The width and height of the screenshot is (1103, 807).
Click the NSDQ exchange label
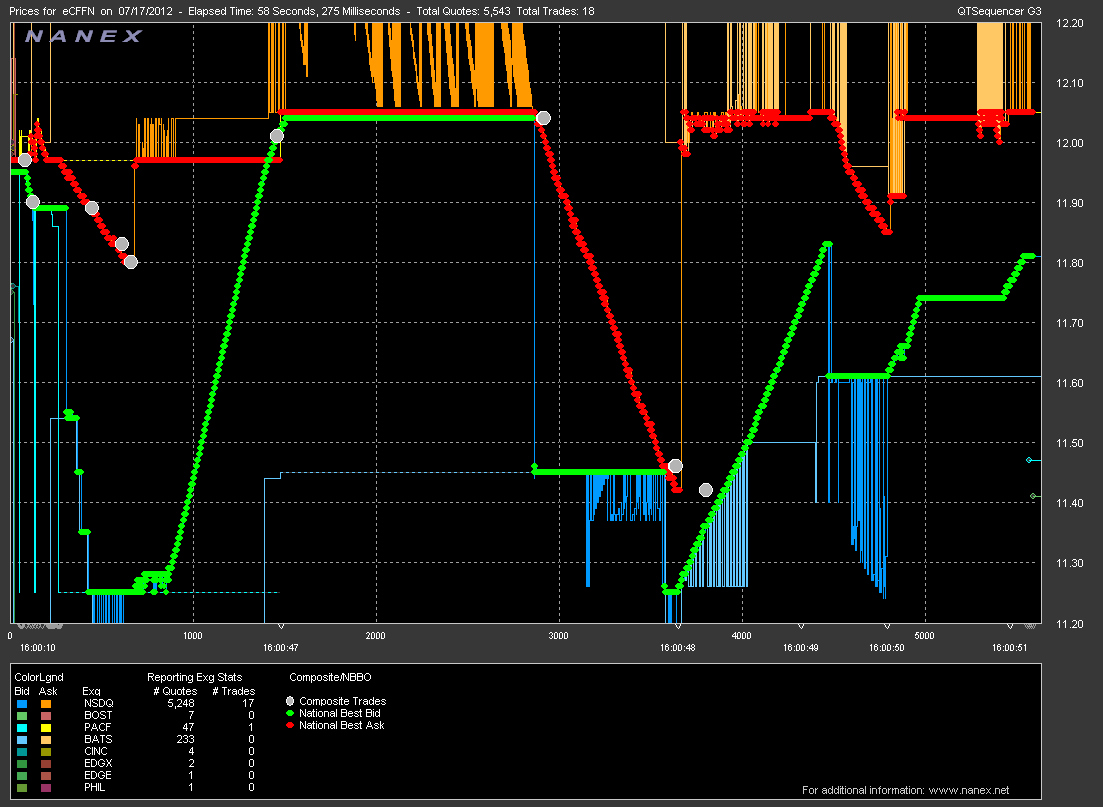98,703
